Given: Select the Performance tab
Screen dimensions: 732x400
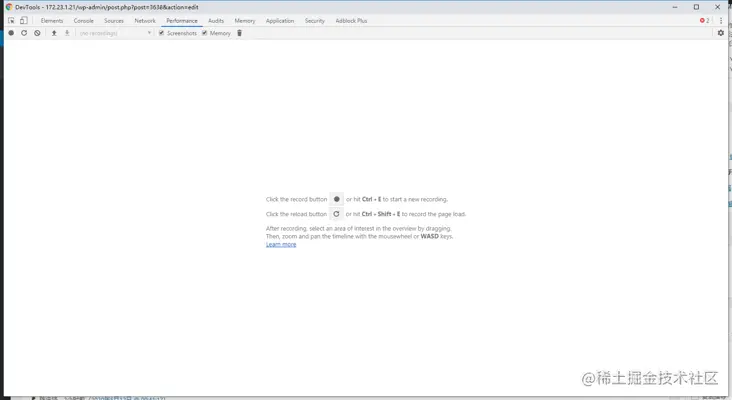Looking at the screenshot, I should coord(182,21).
